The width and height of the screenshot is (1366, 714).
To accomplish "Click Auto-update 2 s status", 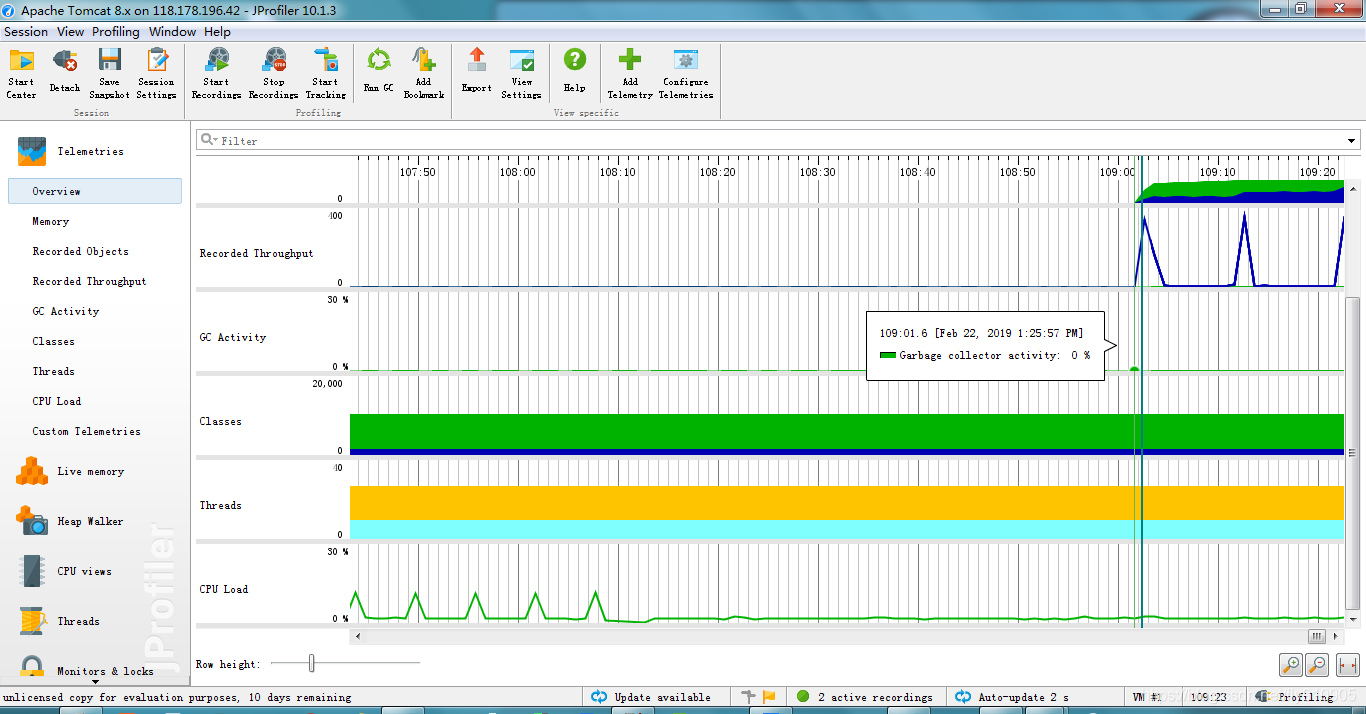I will [1013, 697].
